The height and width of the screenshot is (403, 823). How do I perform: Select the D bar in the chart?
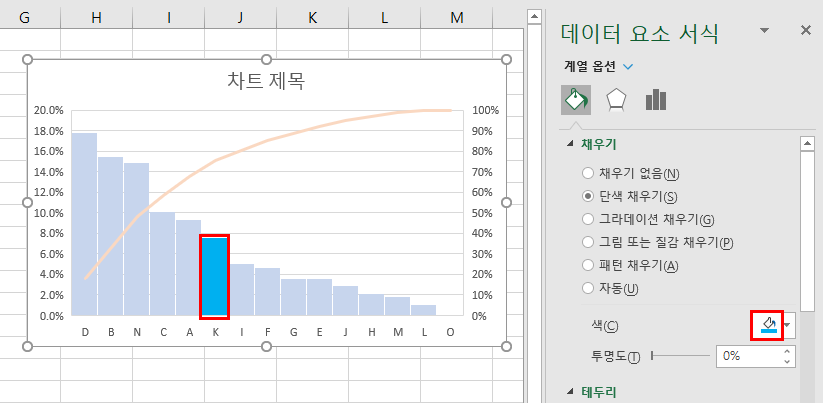click(84, 224)
